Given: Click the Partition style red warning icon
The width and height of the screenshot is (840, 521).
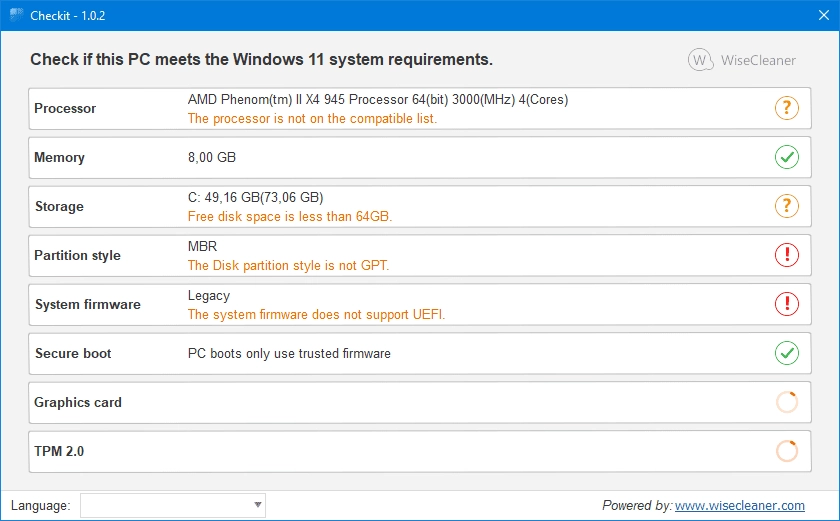Looking at the screenshot, I should click(x=786, y=255).
